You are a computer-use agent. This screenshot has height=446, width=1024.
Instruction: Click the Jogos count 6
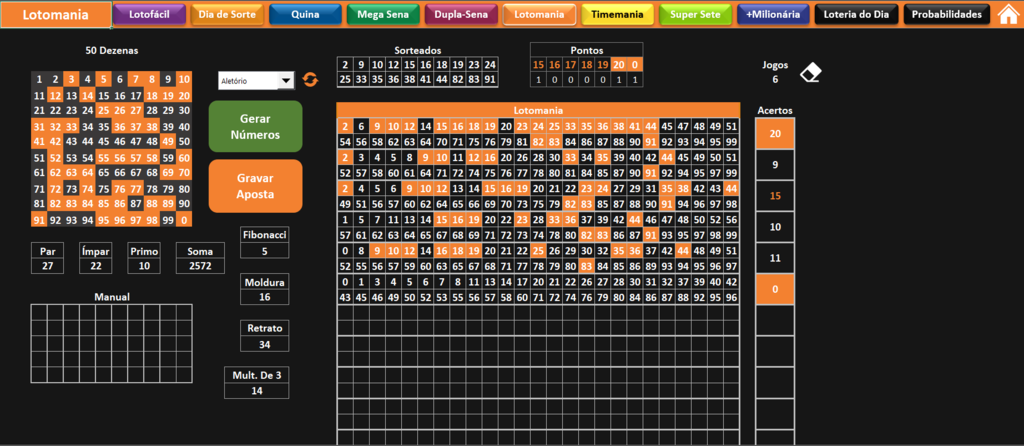775,79
